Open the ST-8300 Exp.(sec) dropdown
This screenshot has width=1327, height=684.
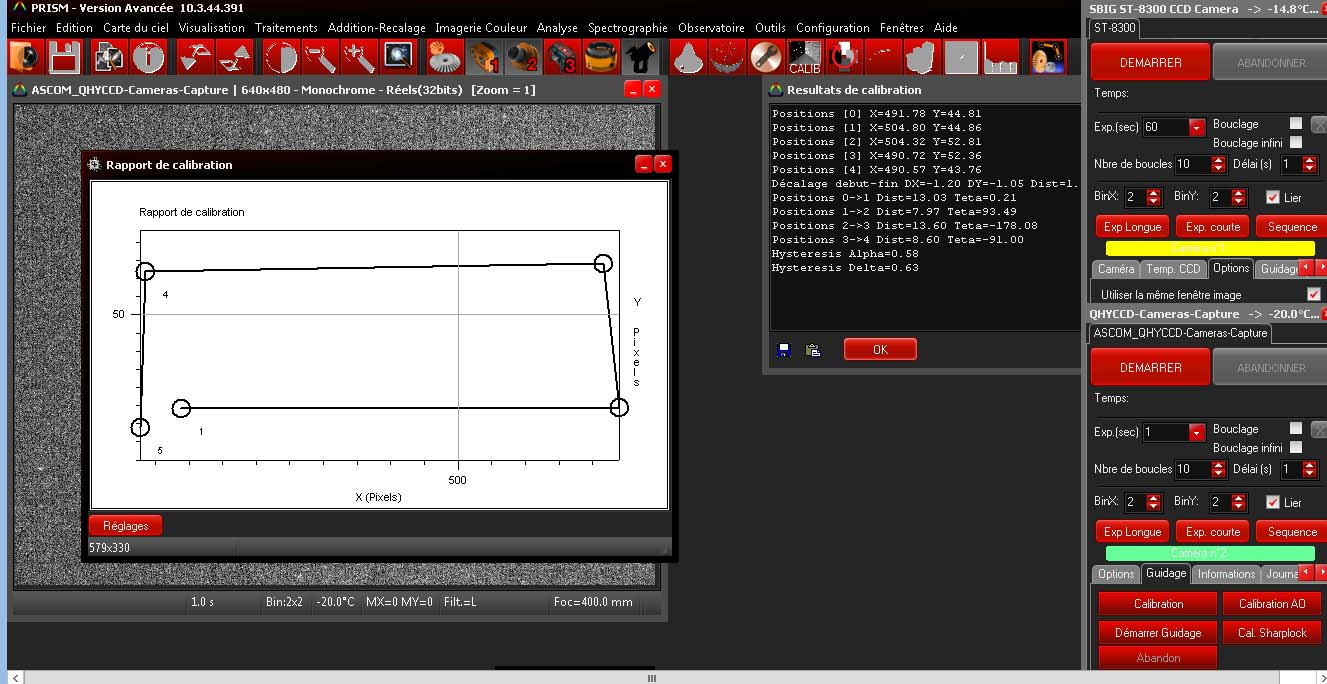pyautogui.click(x=1196, y=128)
